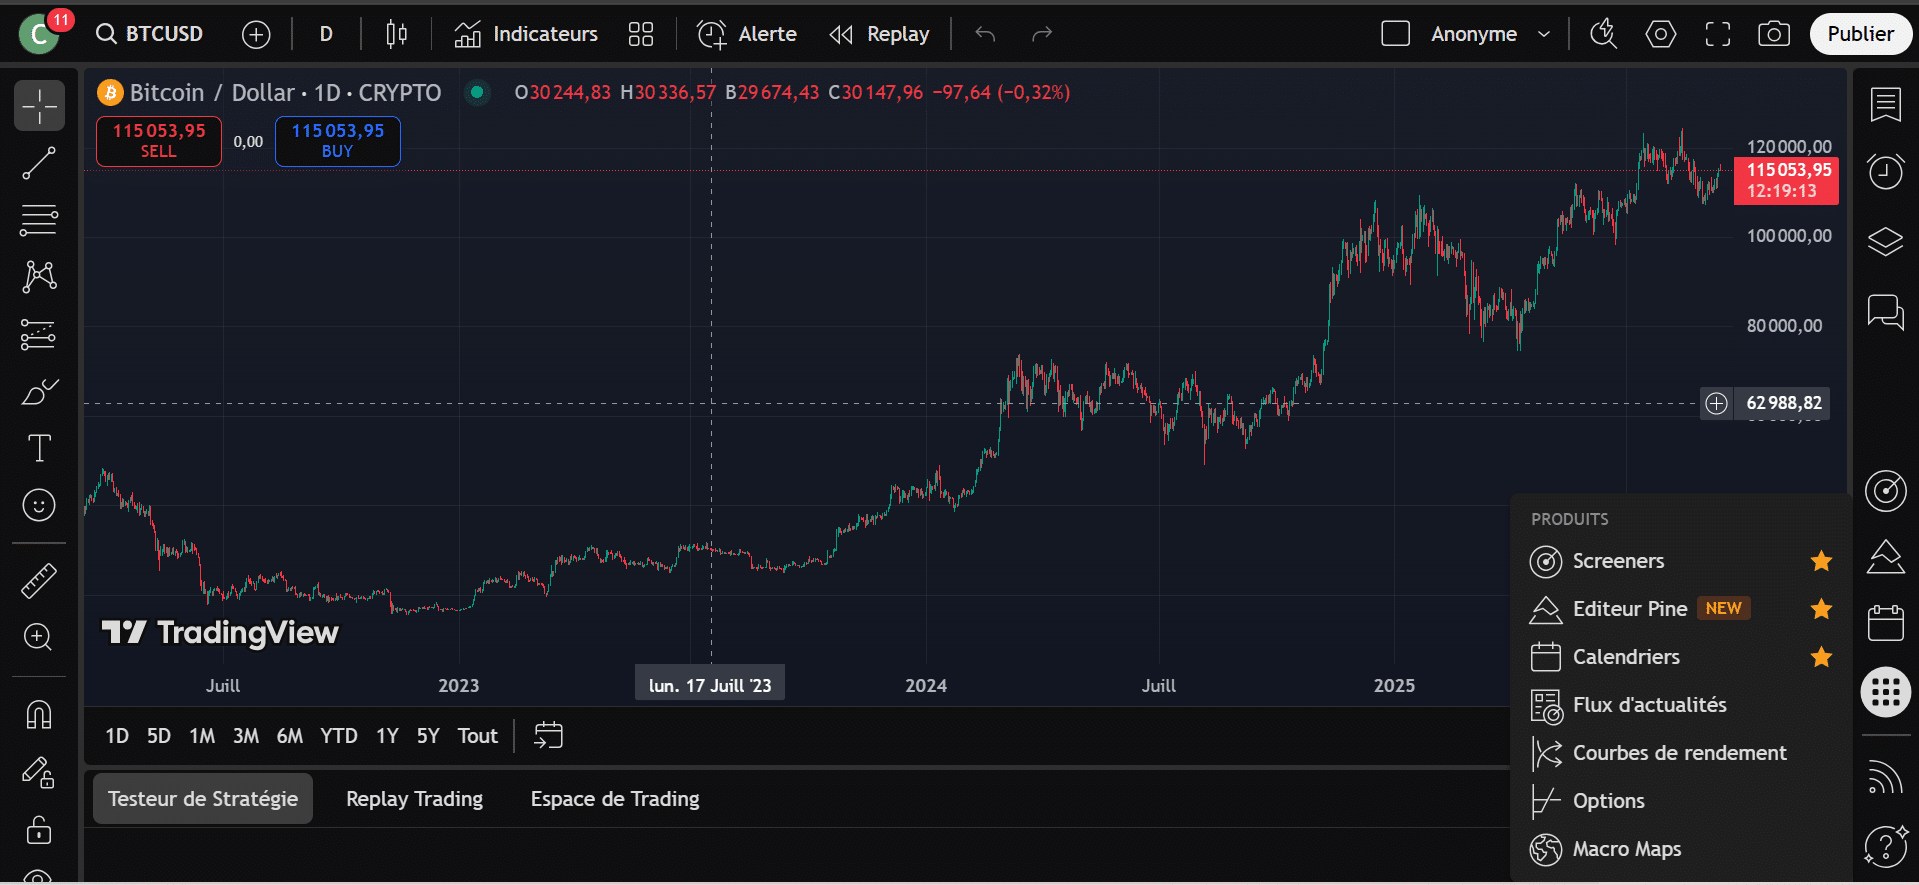This screenshot has width=1919, height=885.
Task: Switch to the Replay Trading tab
Action: 414,799
